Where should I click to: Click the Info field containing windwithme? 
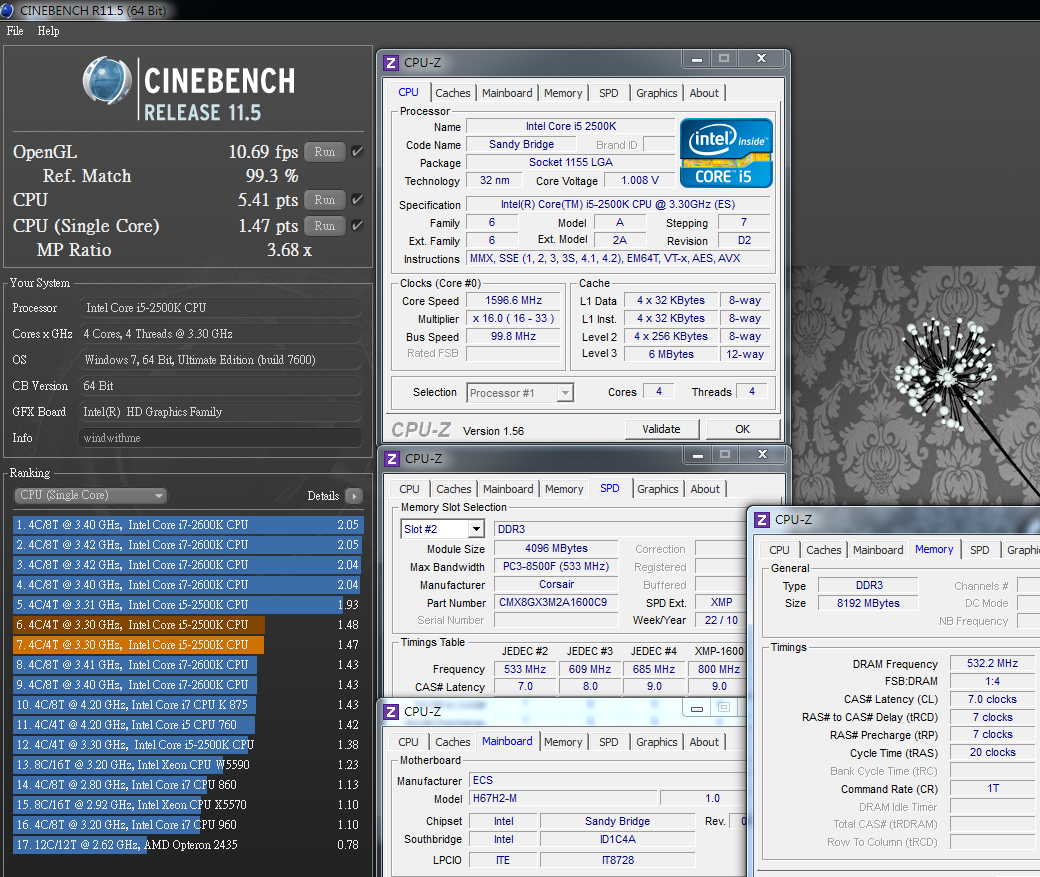tap(220, 438)
